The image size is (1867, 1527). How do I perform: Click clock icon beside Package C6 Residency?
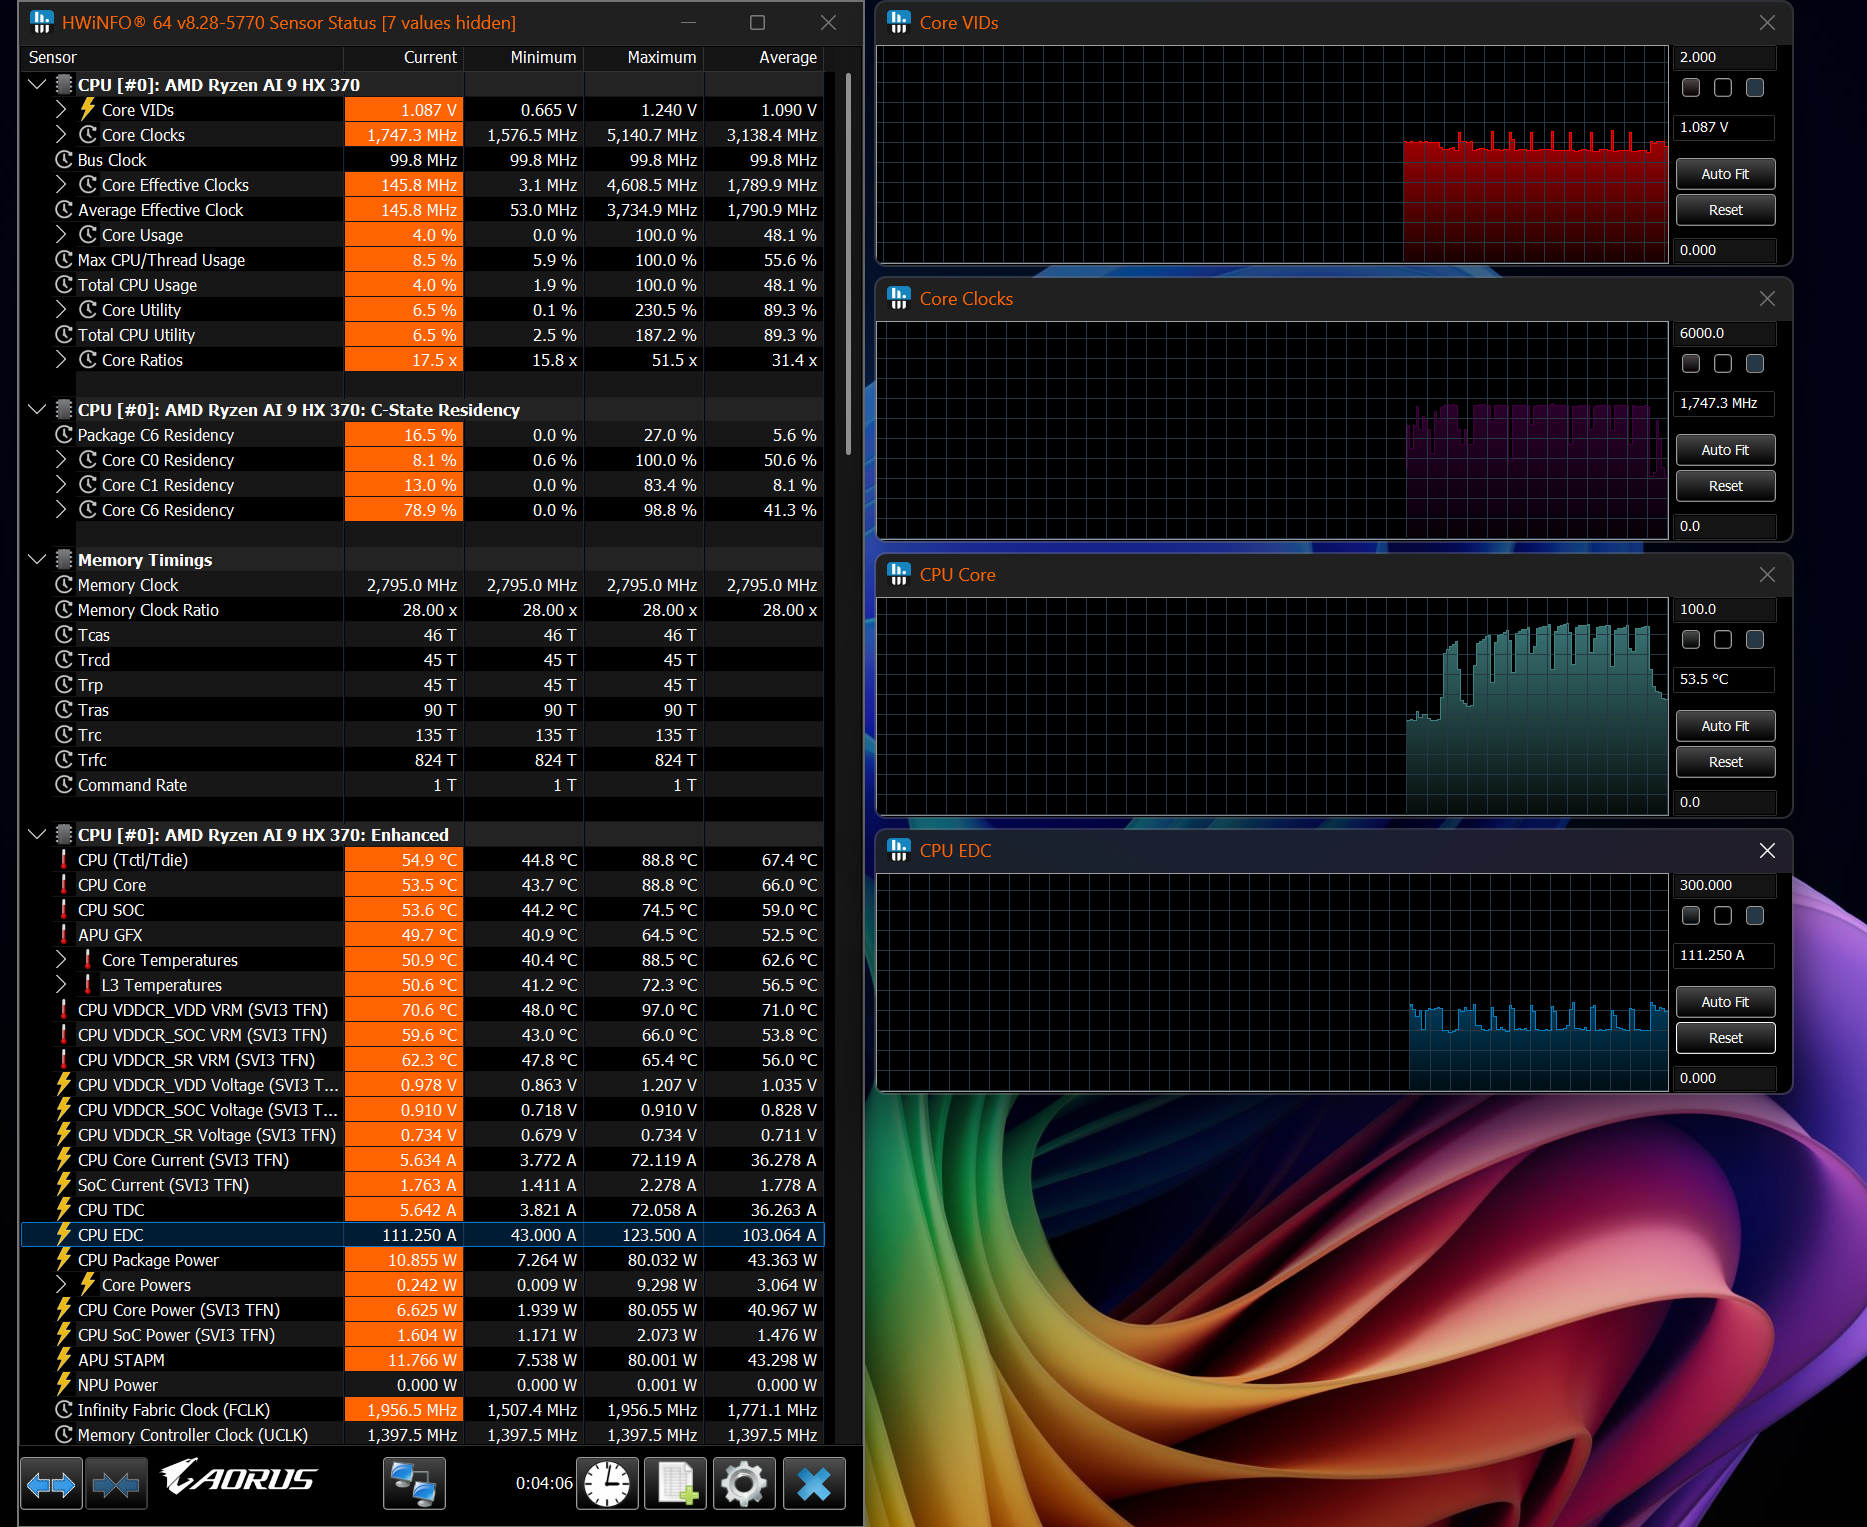[64, 434]
